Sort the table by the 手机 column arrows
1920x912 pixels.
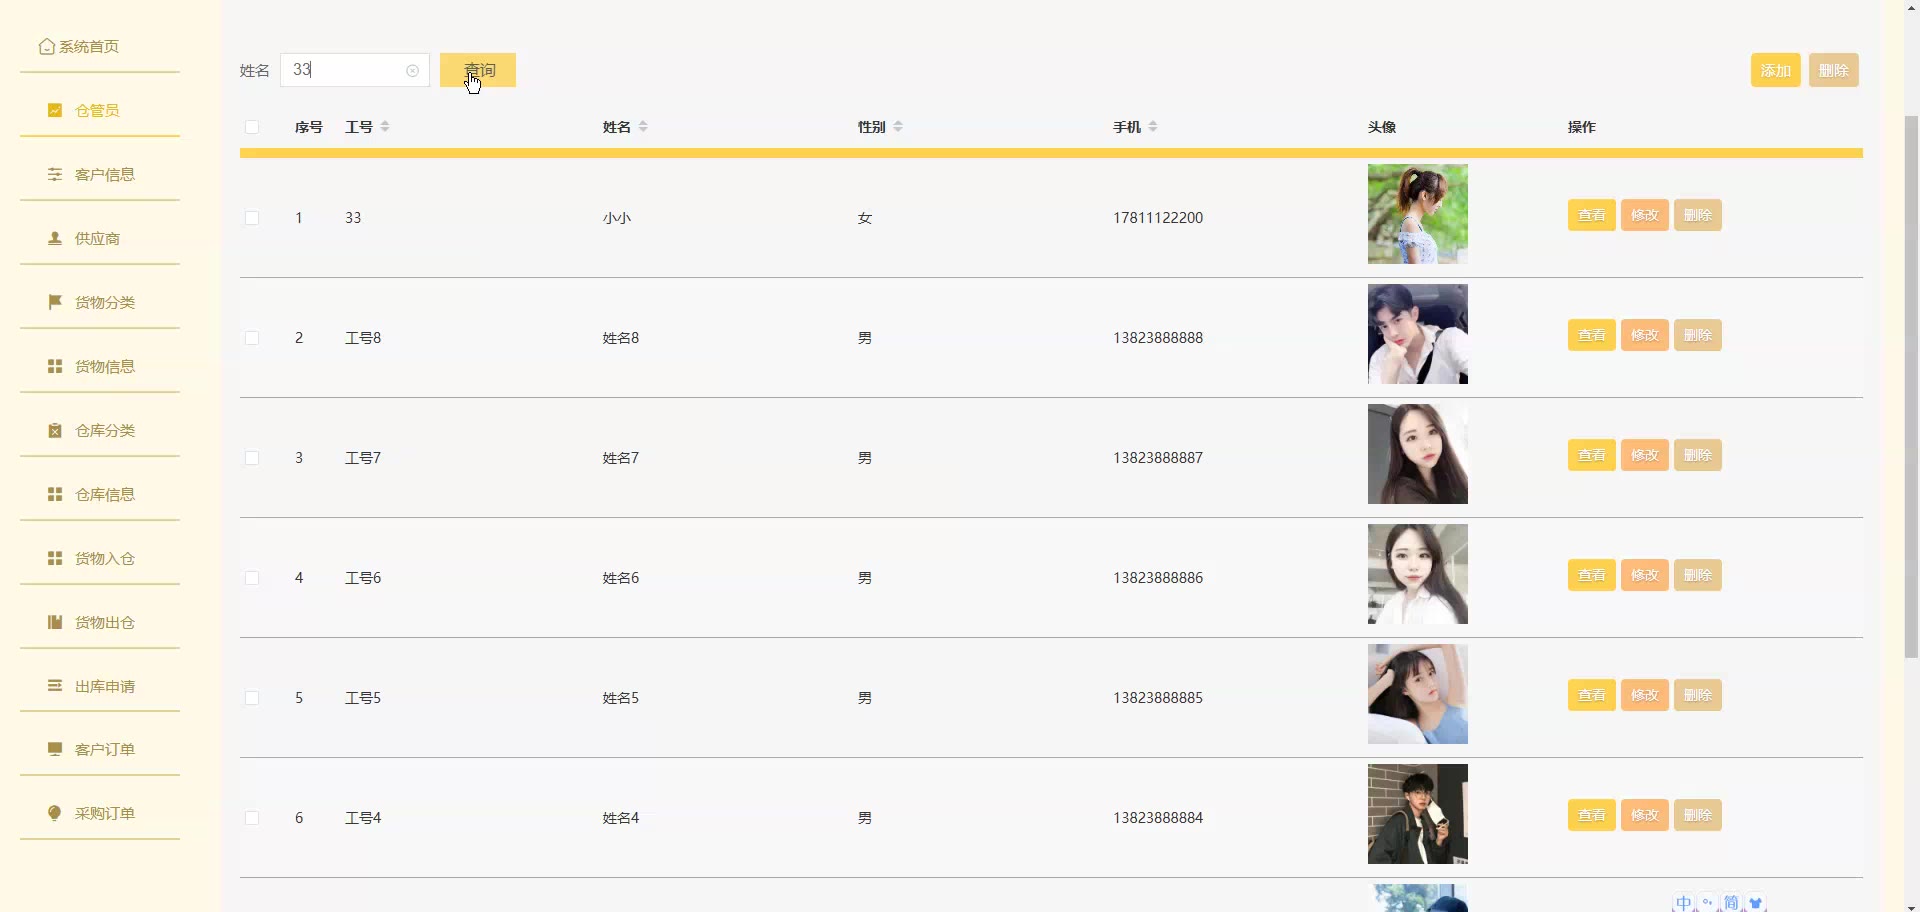pos(1153,127)
